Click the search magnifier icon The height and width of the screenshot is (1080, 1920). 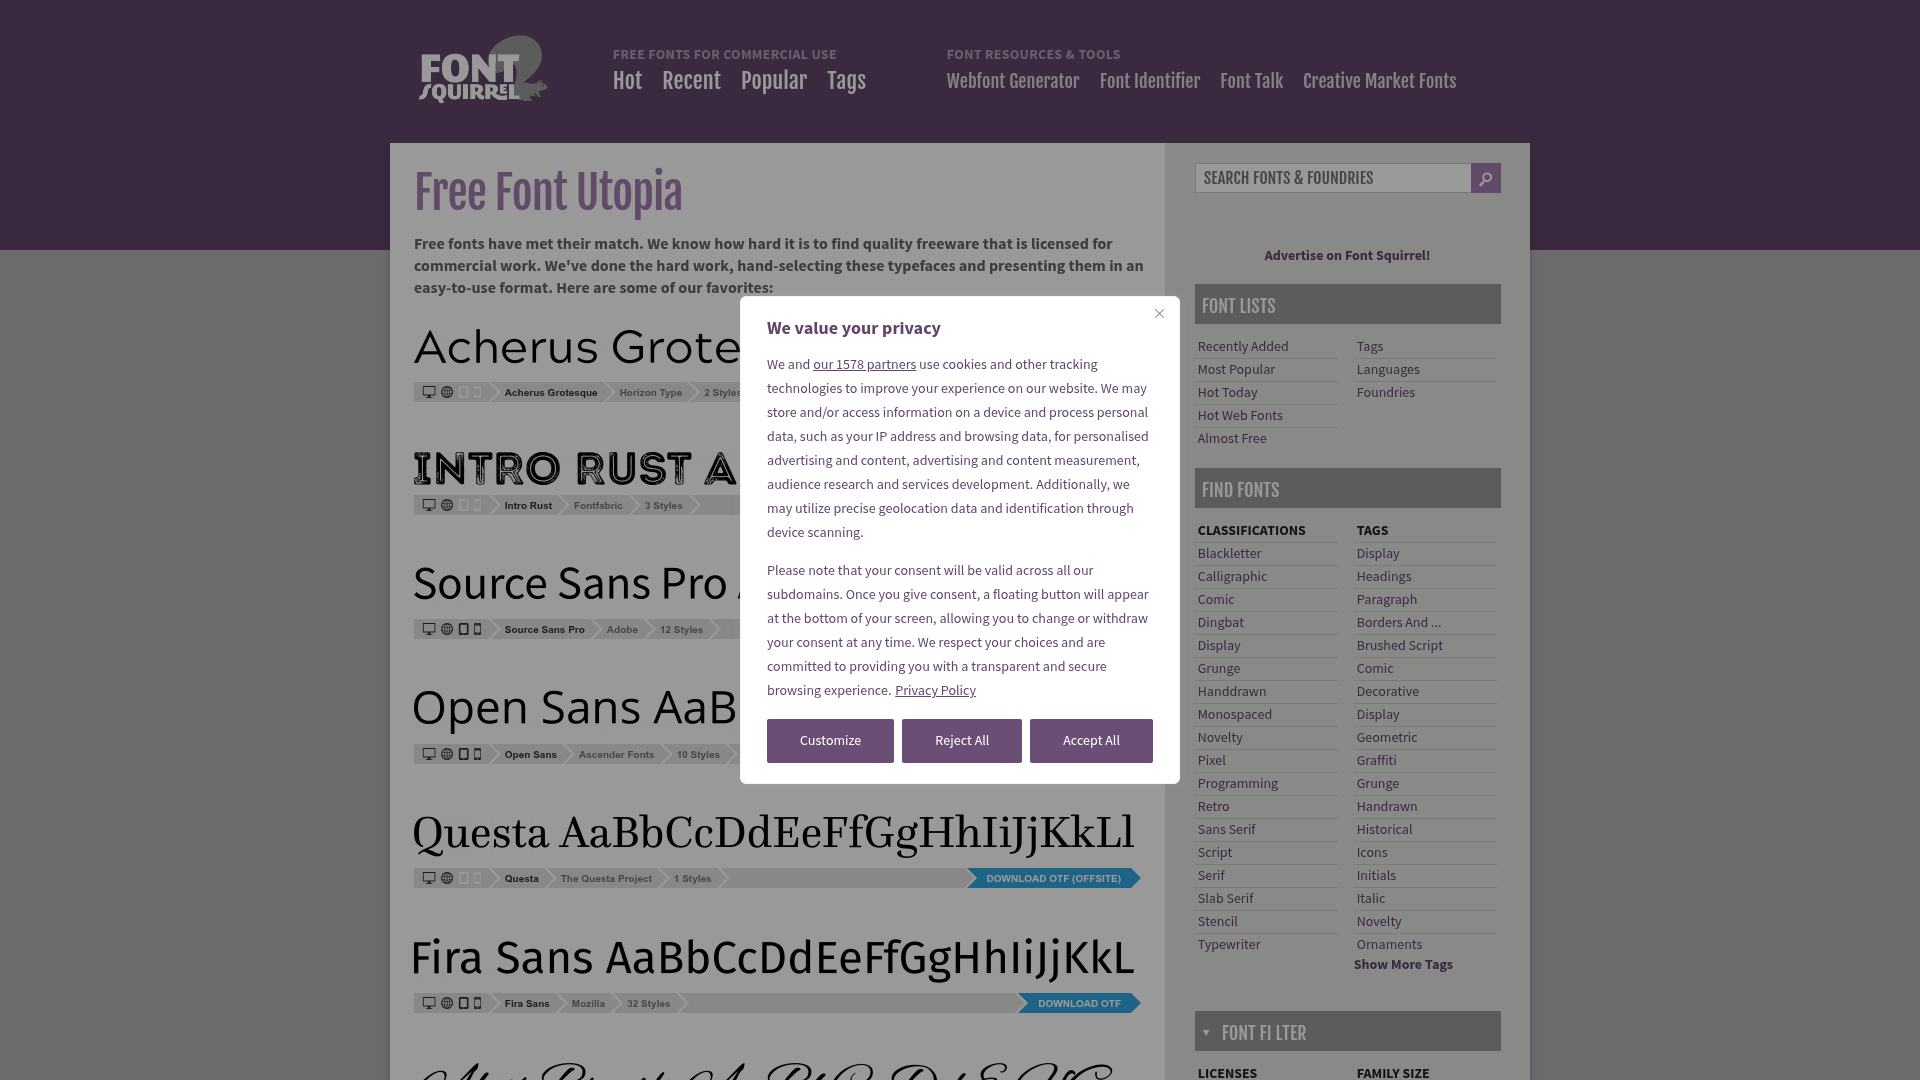pos(1485,178)
